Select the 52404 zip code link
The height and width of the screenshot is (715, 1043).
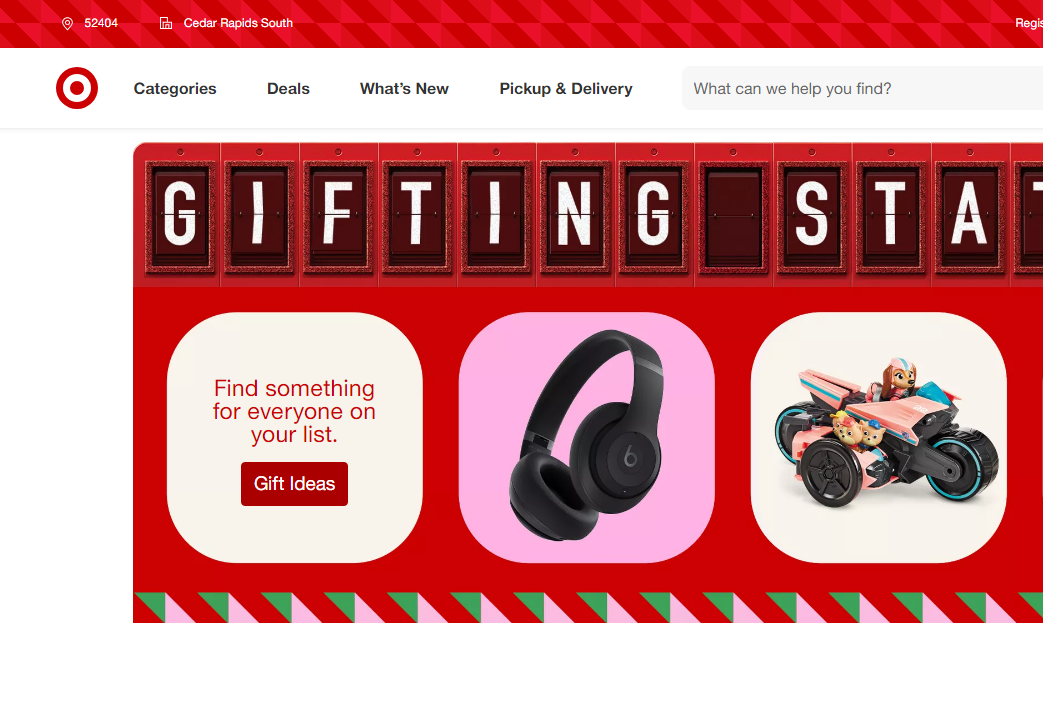point(101,23)
